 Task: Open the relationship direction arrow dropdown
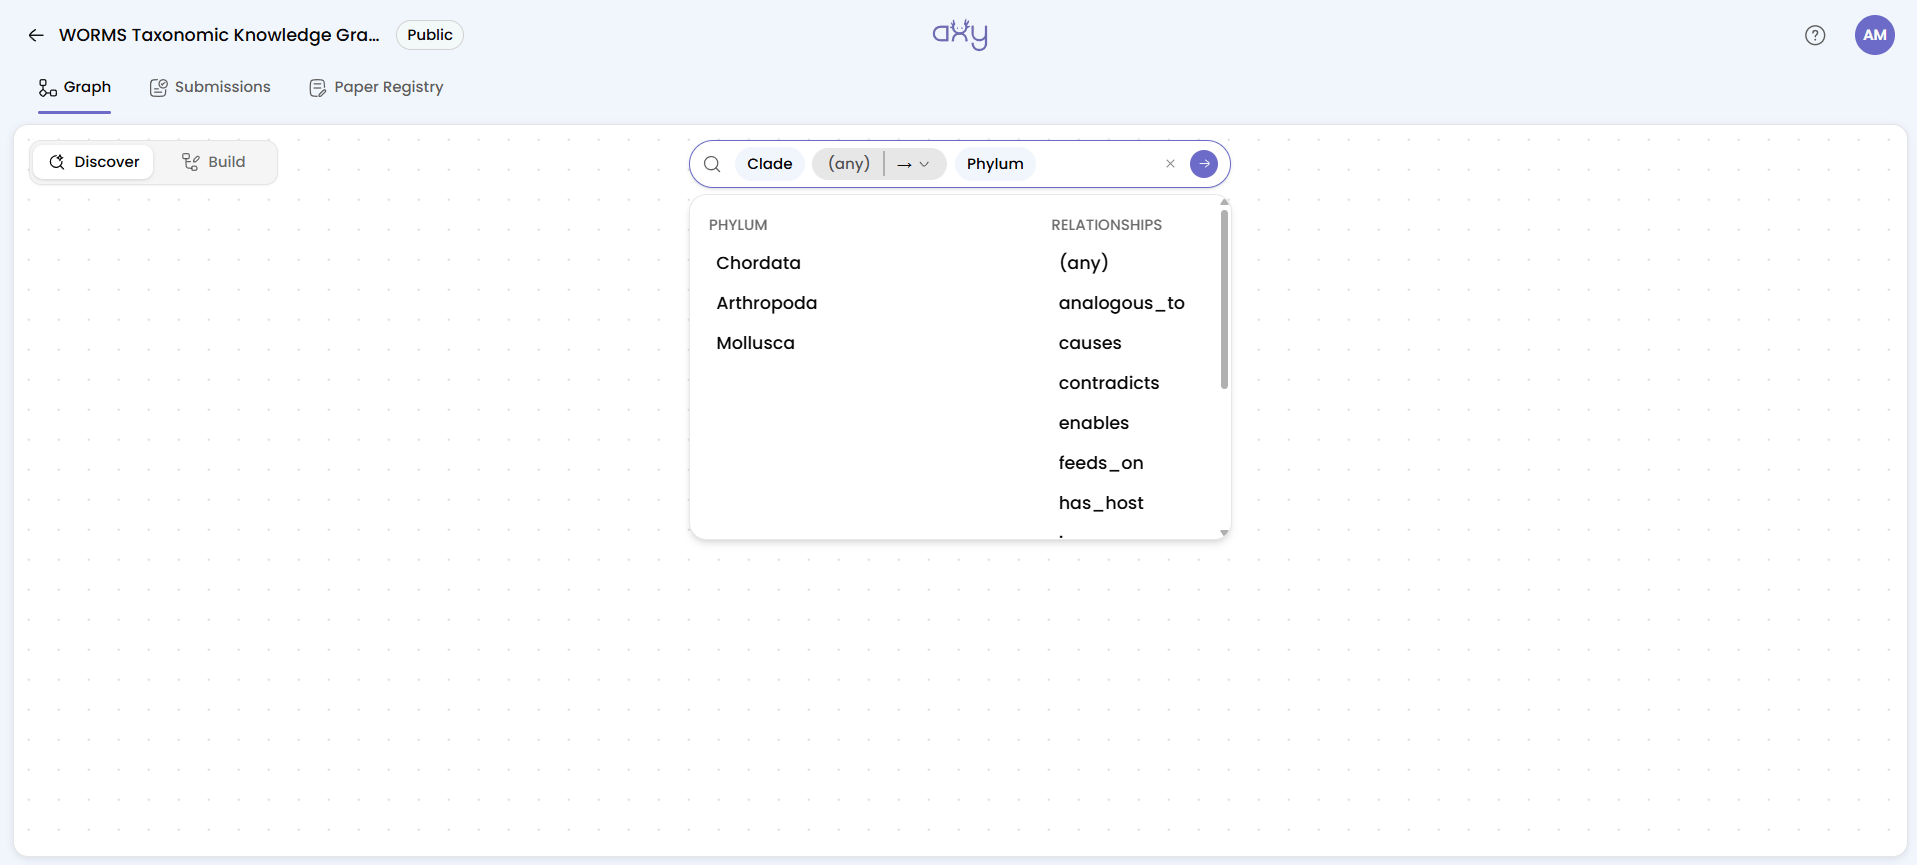coord(914,164)
